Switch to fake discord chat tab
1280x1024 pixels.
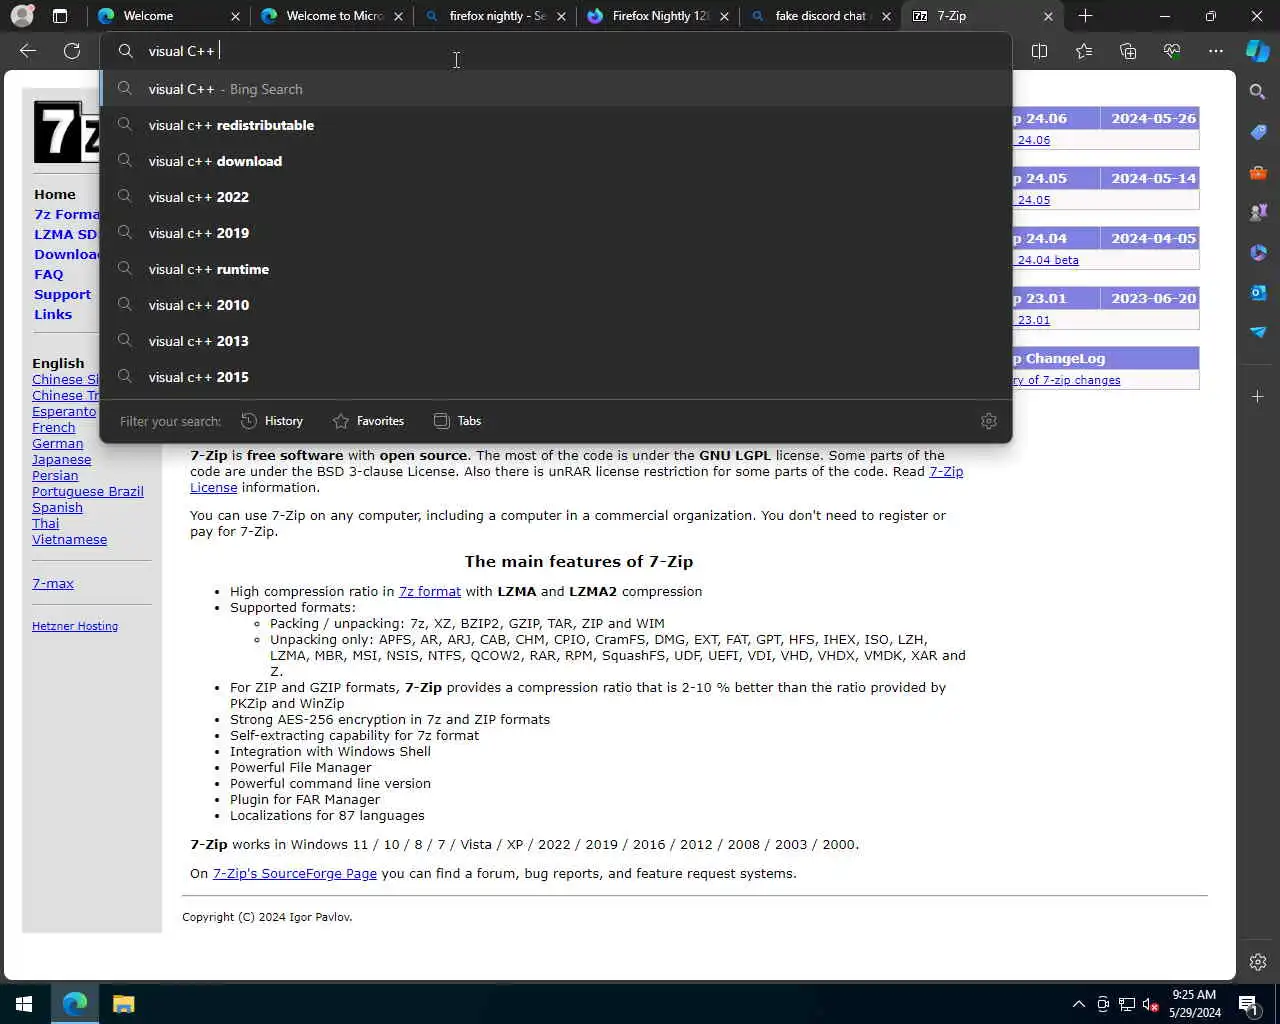[821, 16]
